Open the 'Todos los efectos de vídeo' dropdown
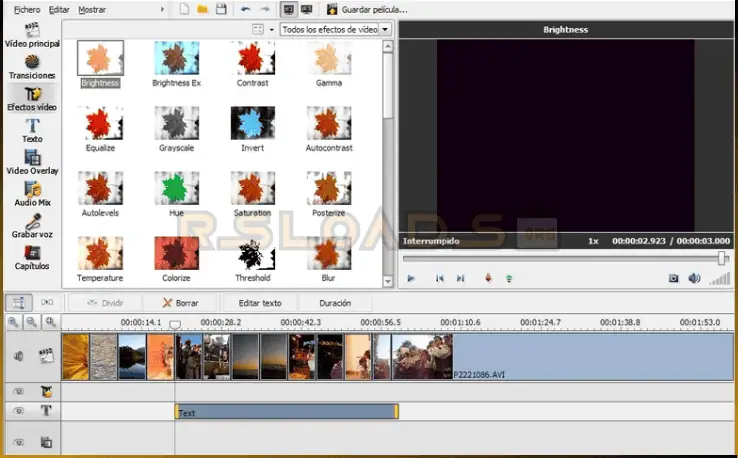The height and width of the screenshot is (458, 738). coord(335,30)
